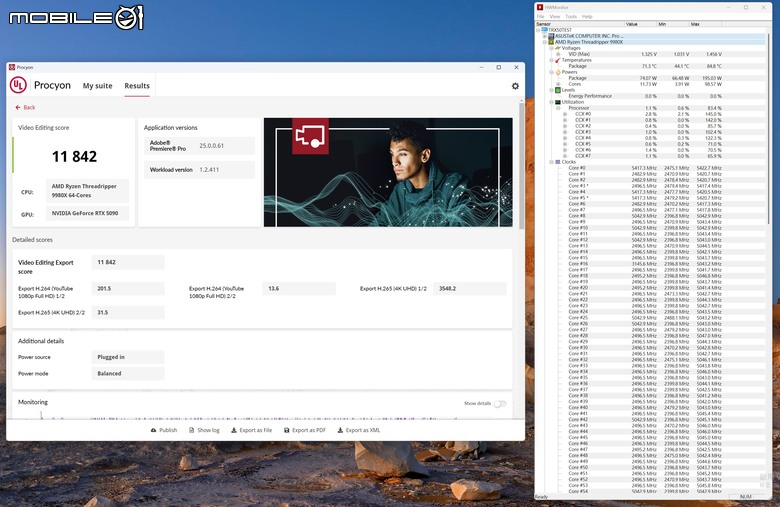Click Export as PDF button label

pyautogui.click(x=309, y=430)
